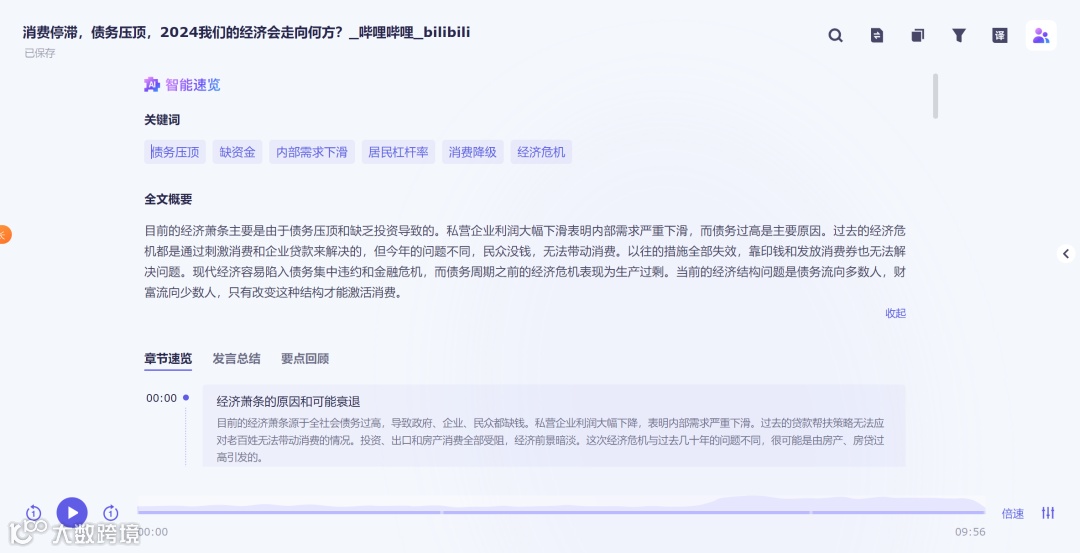Click the 已保存 status label
Screen dimensions: 1080x553
pyautogui.click(x=40, y=53)
